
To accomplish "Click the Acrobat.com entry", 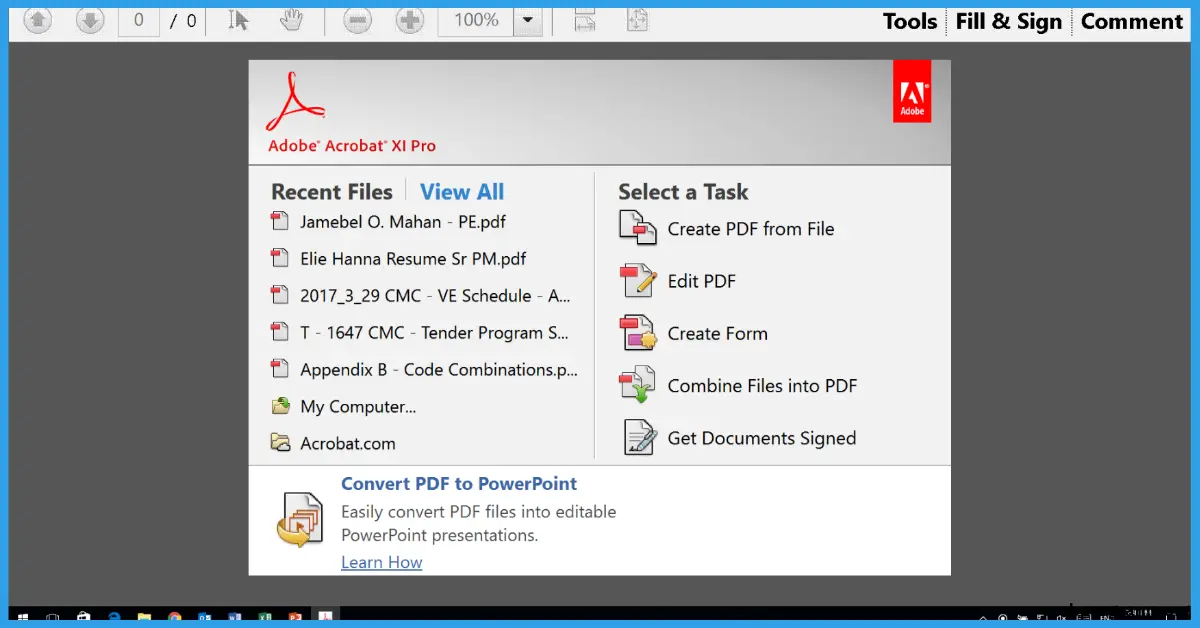I will coord(348,444).
